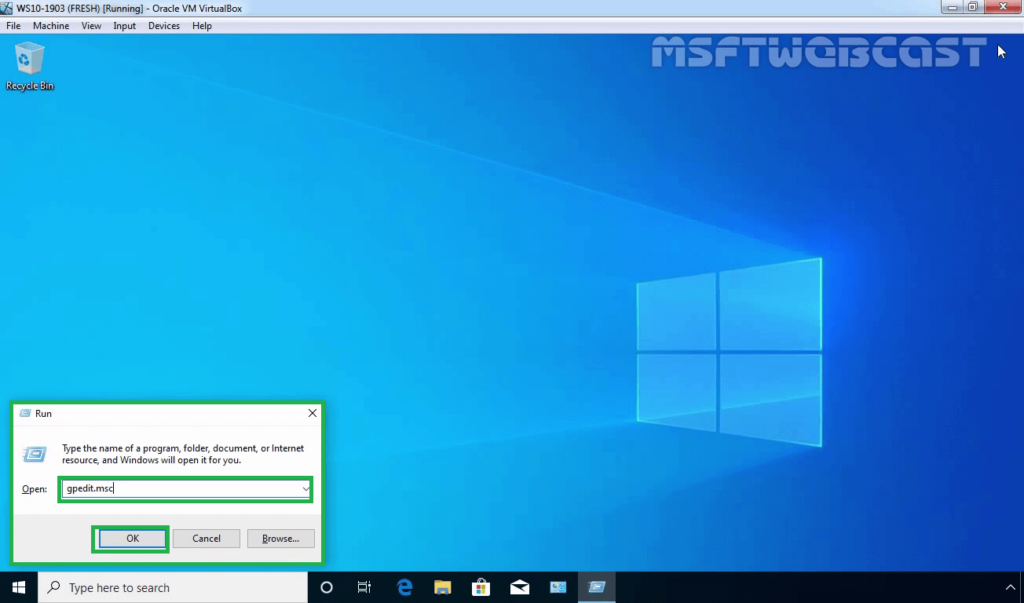Viewport: 1024px width, 603px height.
Task: Select the Run dialog taskbar icon
Action: (x=596, y=587)
